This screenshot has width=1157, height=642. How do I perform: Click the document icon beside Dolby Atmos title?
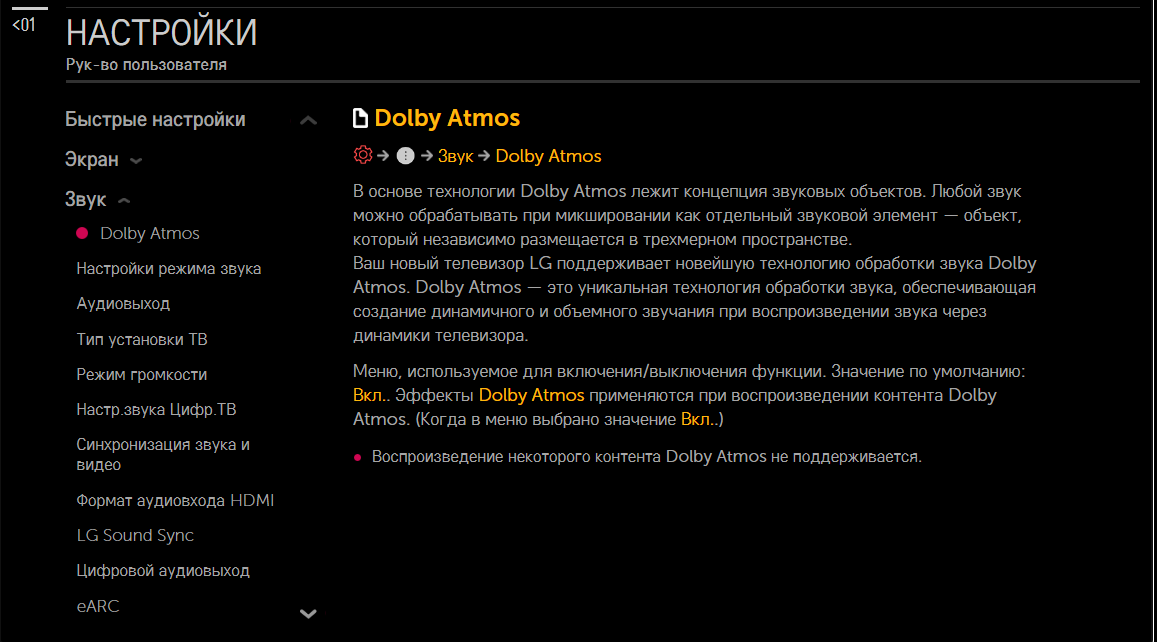point(360,119)
